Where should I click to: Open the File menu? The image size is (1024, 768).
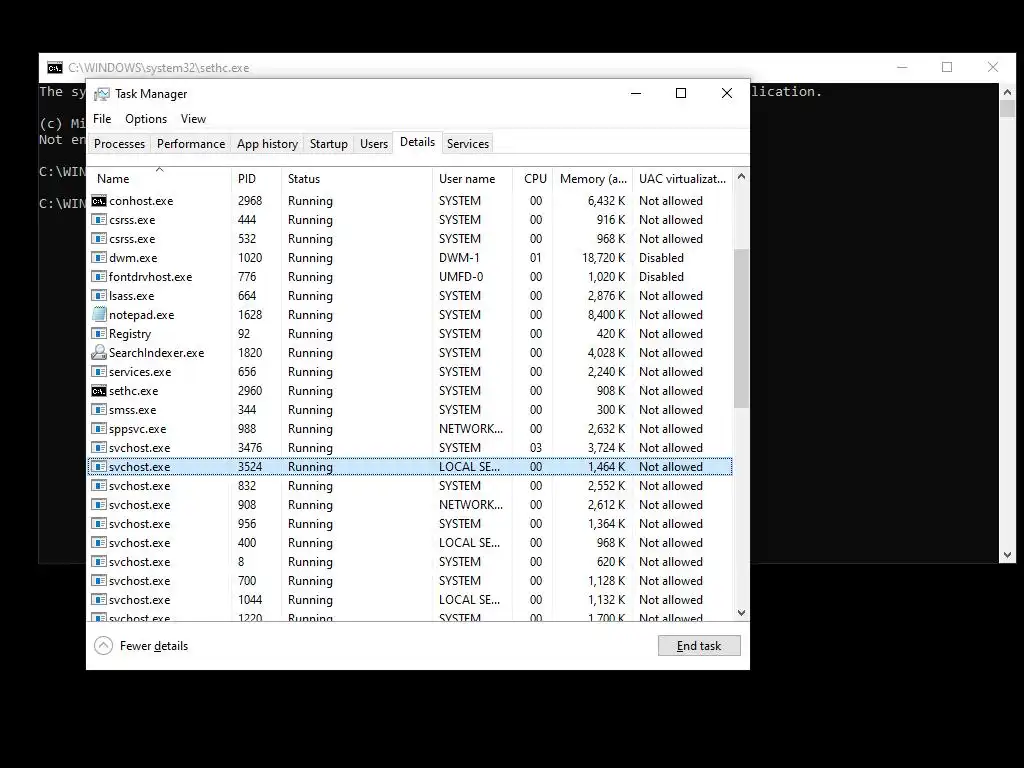(102, 119)
